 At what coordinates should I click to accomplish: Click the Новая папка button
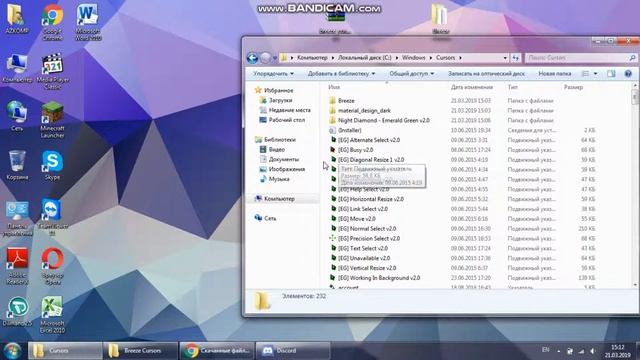tap(555, 74)
